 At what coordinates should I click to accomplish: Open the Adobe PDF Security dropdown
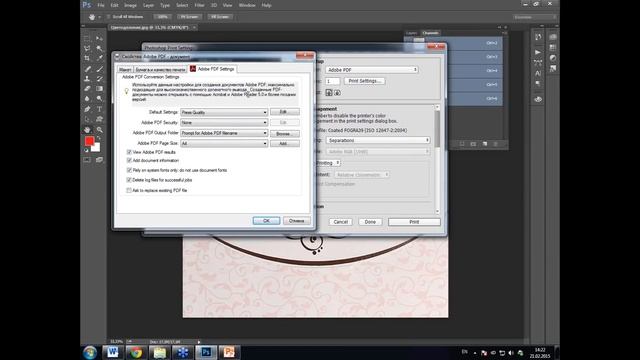224,122
